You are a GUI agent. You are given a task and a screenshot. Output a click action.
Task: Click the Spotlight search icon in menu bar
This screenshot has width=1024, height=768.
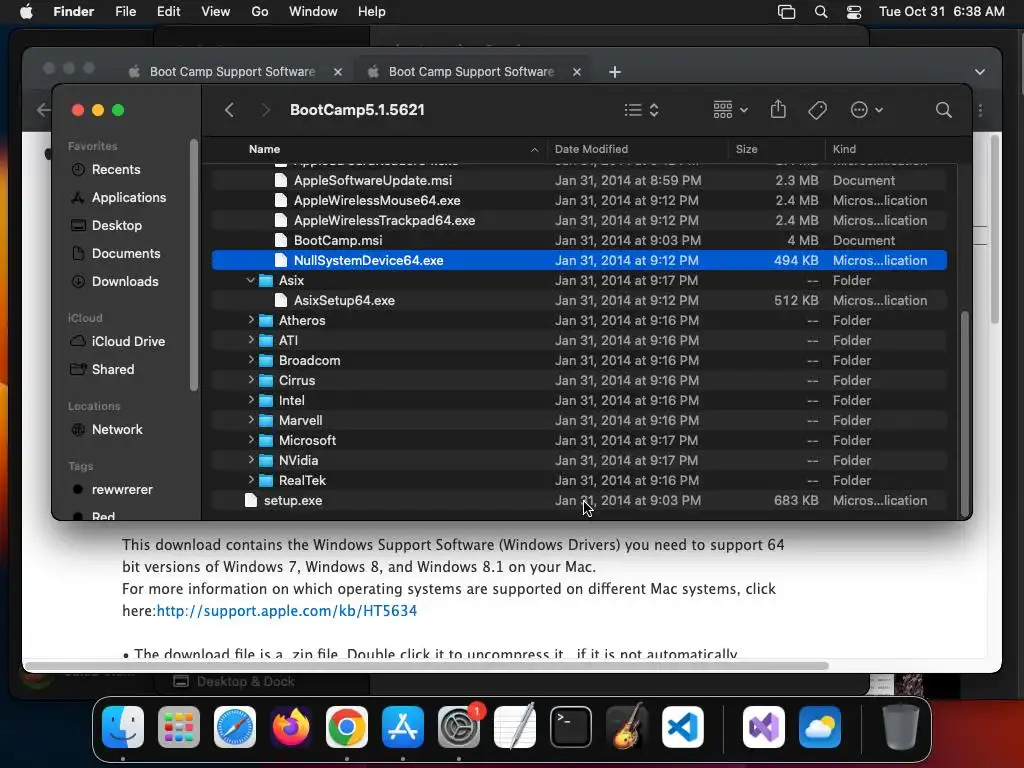(x=821, y=12)
